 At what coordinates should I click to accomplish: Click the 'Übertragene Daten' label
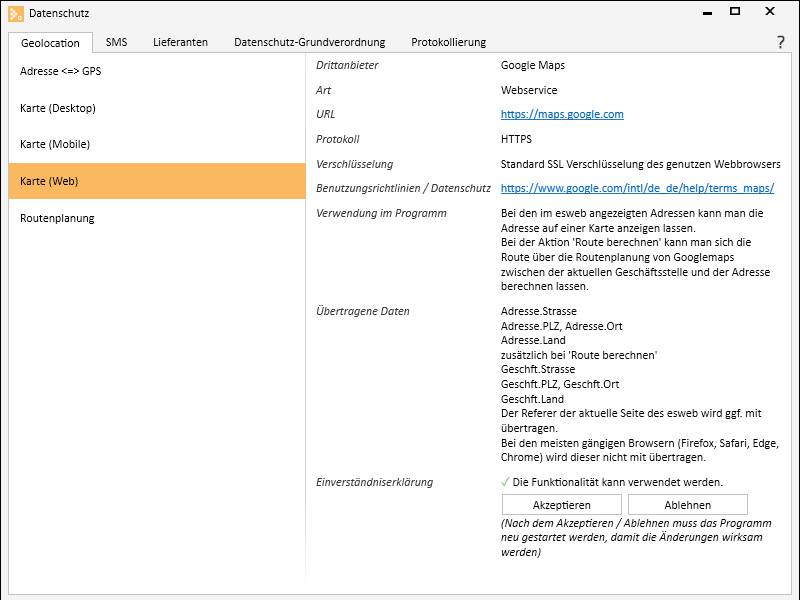[x=363, y=311]
